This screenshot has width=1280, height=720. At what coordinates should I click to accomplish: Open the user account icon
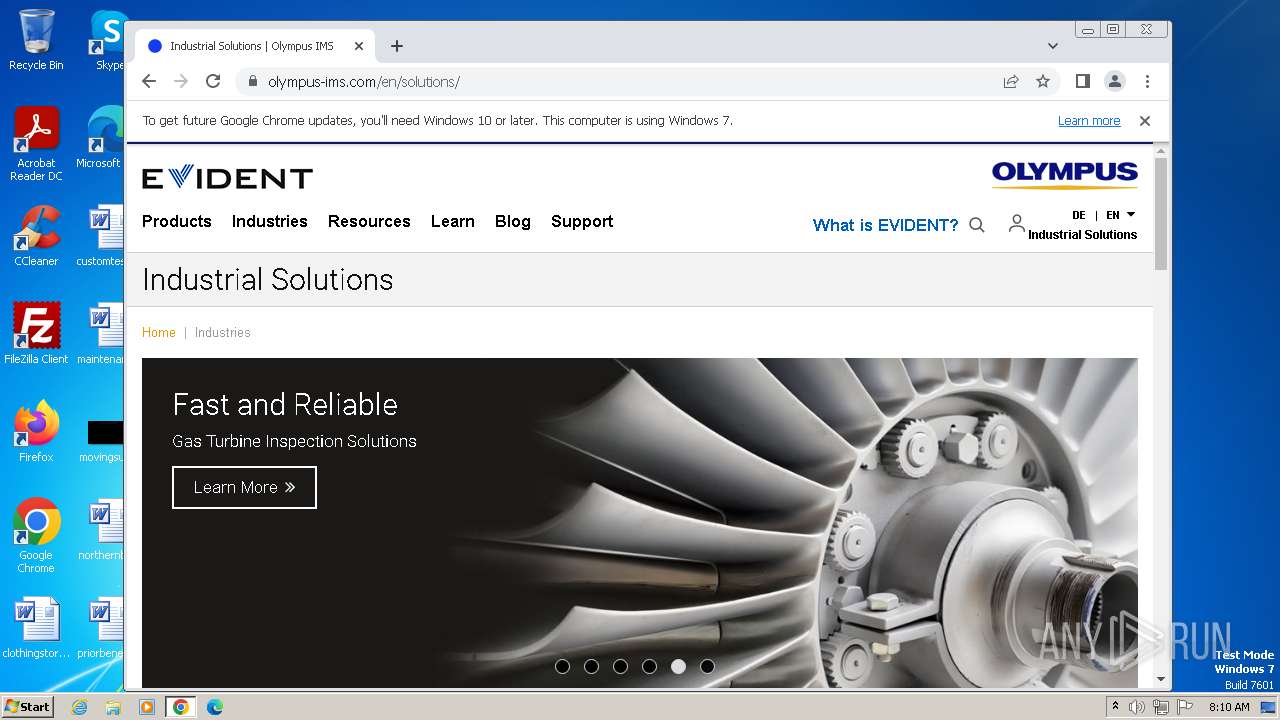click(1016, 223)
